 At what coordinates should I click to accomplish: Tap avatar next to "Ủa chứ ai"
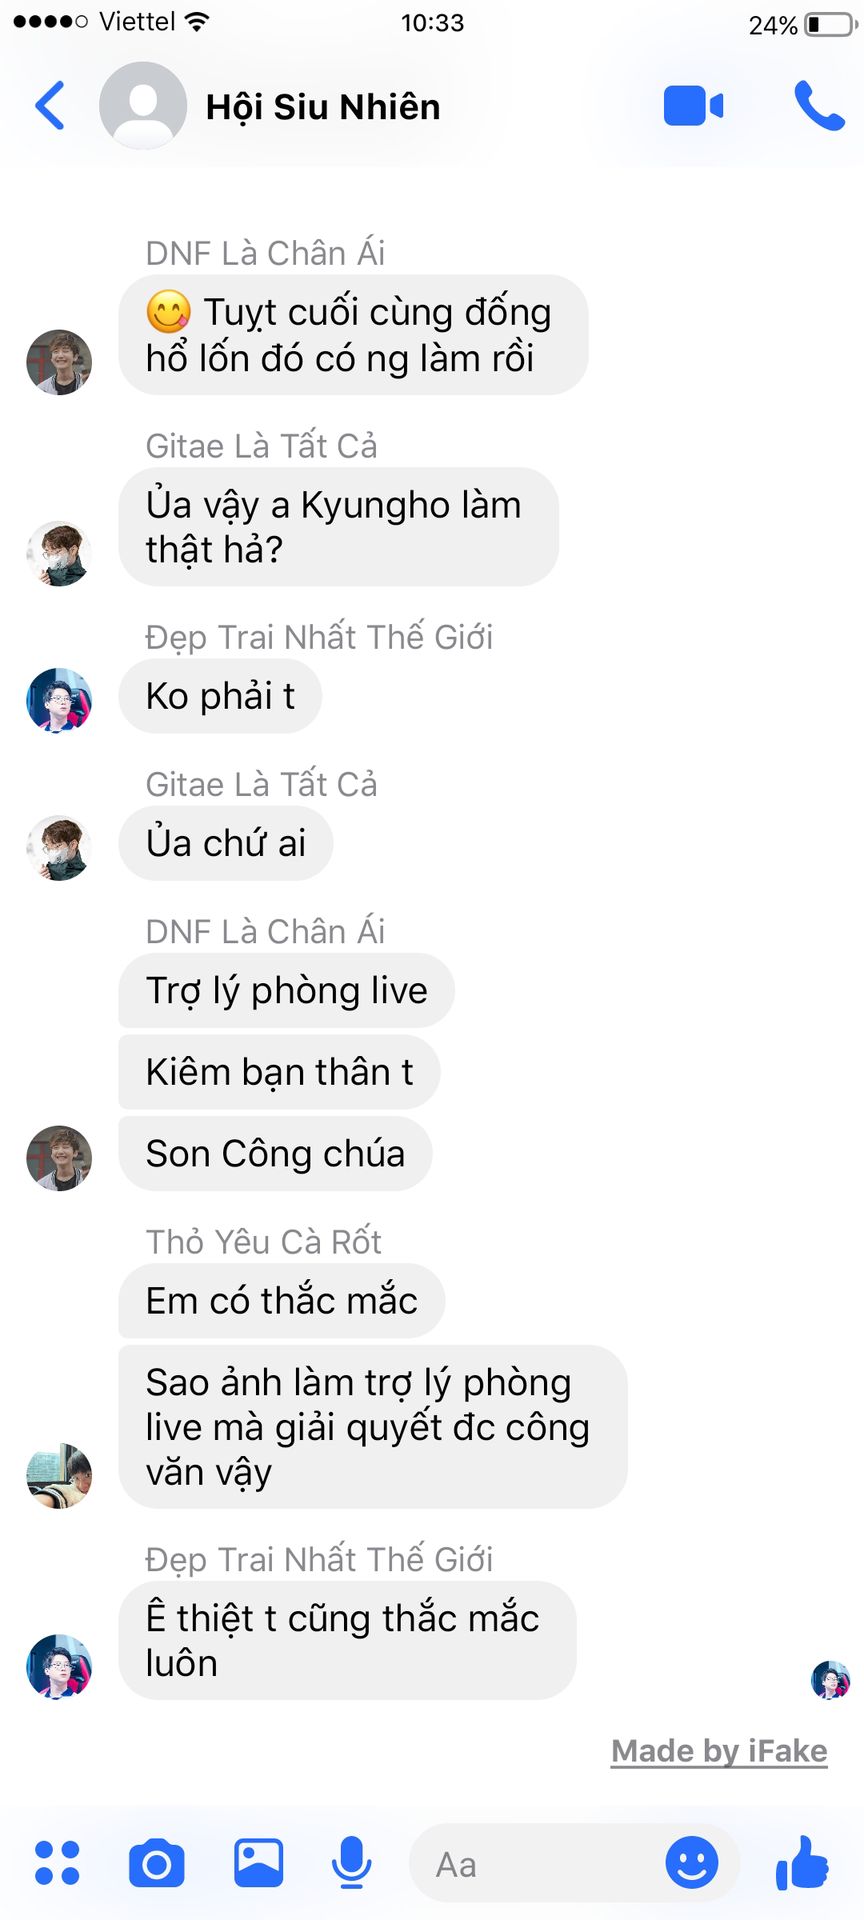[59, 848]
